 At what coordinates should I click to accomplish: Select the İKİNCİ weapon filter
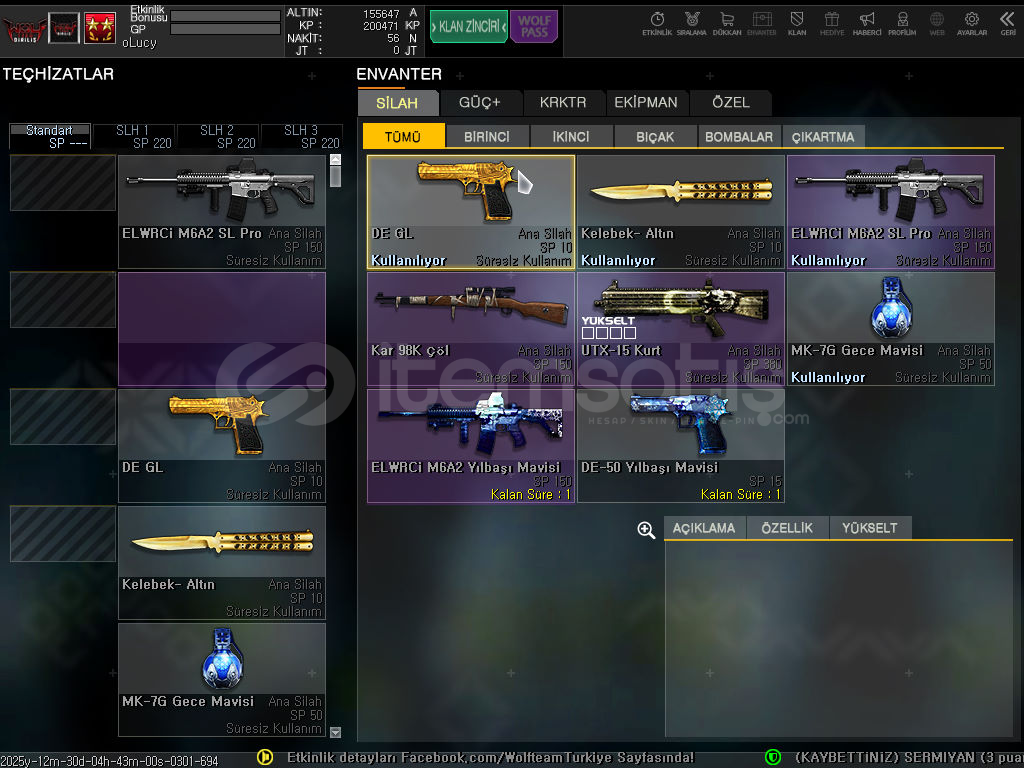[x=571, y=136]
